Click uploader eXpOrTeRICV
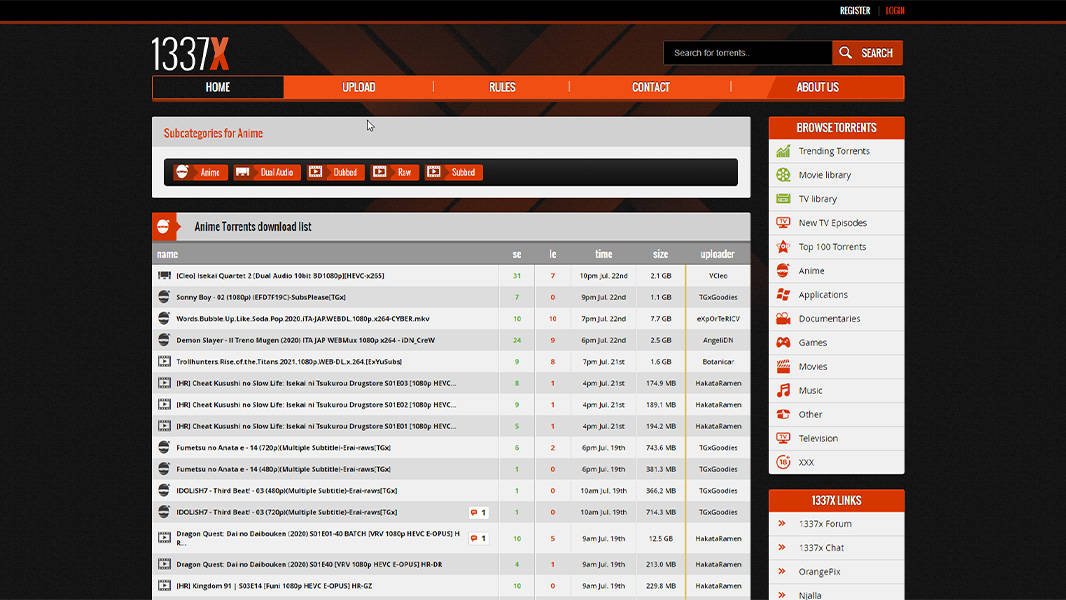1066x600 pixels. [x=718, y=319]
